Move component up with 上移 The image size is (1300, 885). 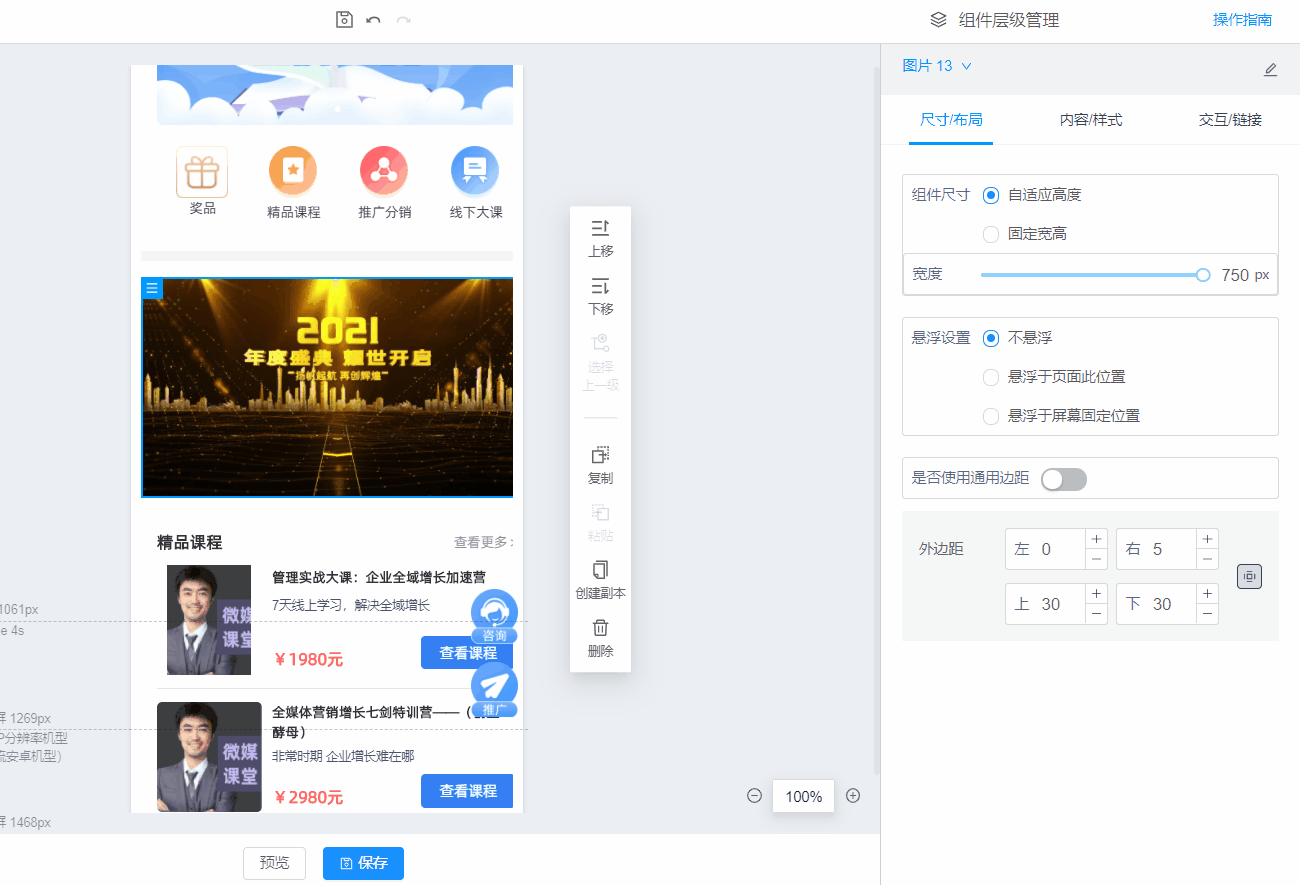point(600,239)
